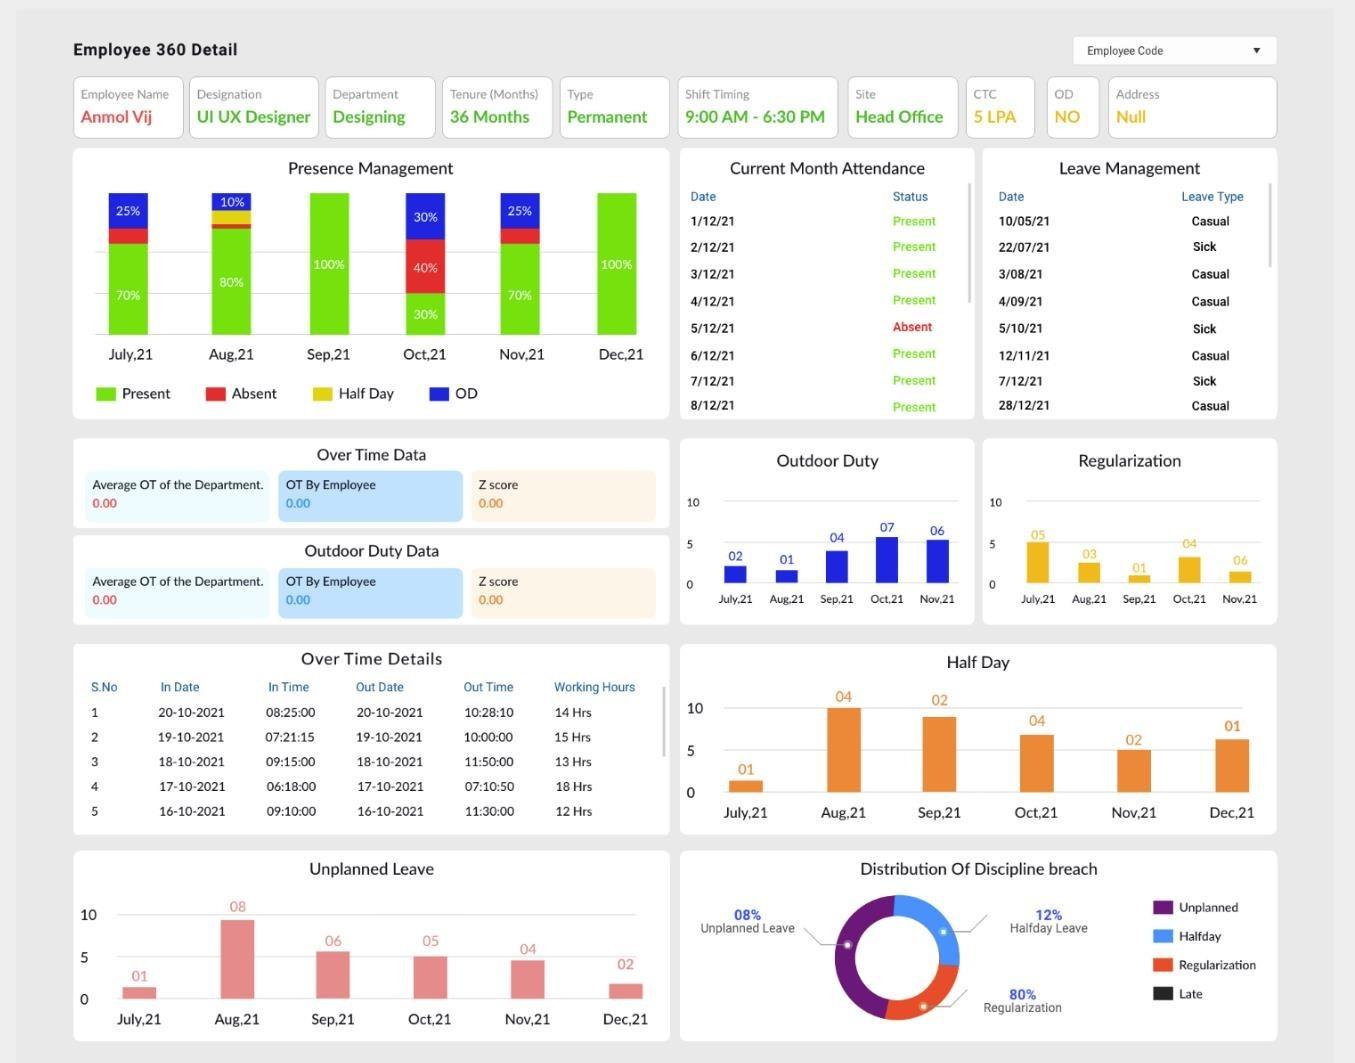Open the Employee Code dropdown
The width and height of the screenshot is (1355, 1063).
tap(1174, 51)
